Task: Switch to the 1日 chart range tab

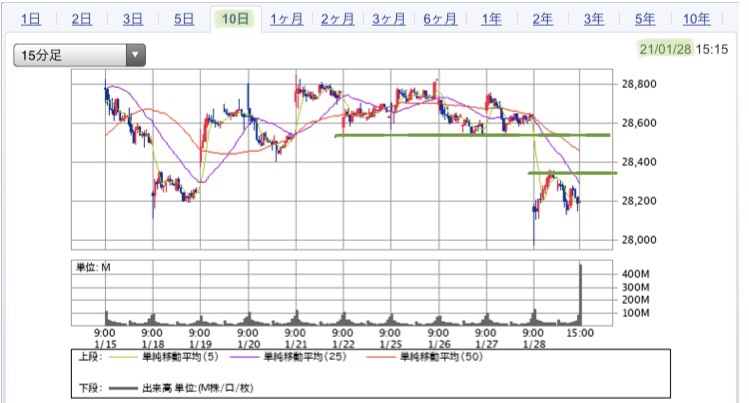Action: 31,19
